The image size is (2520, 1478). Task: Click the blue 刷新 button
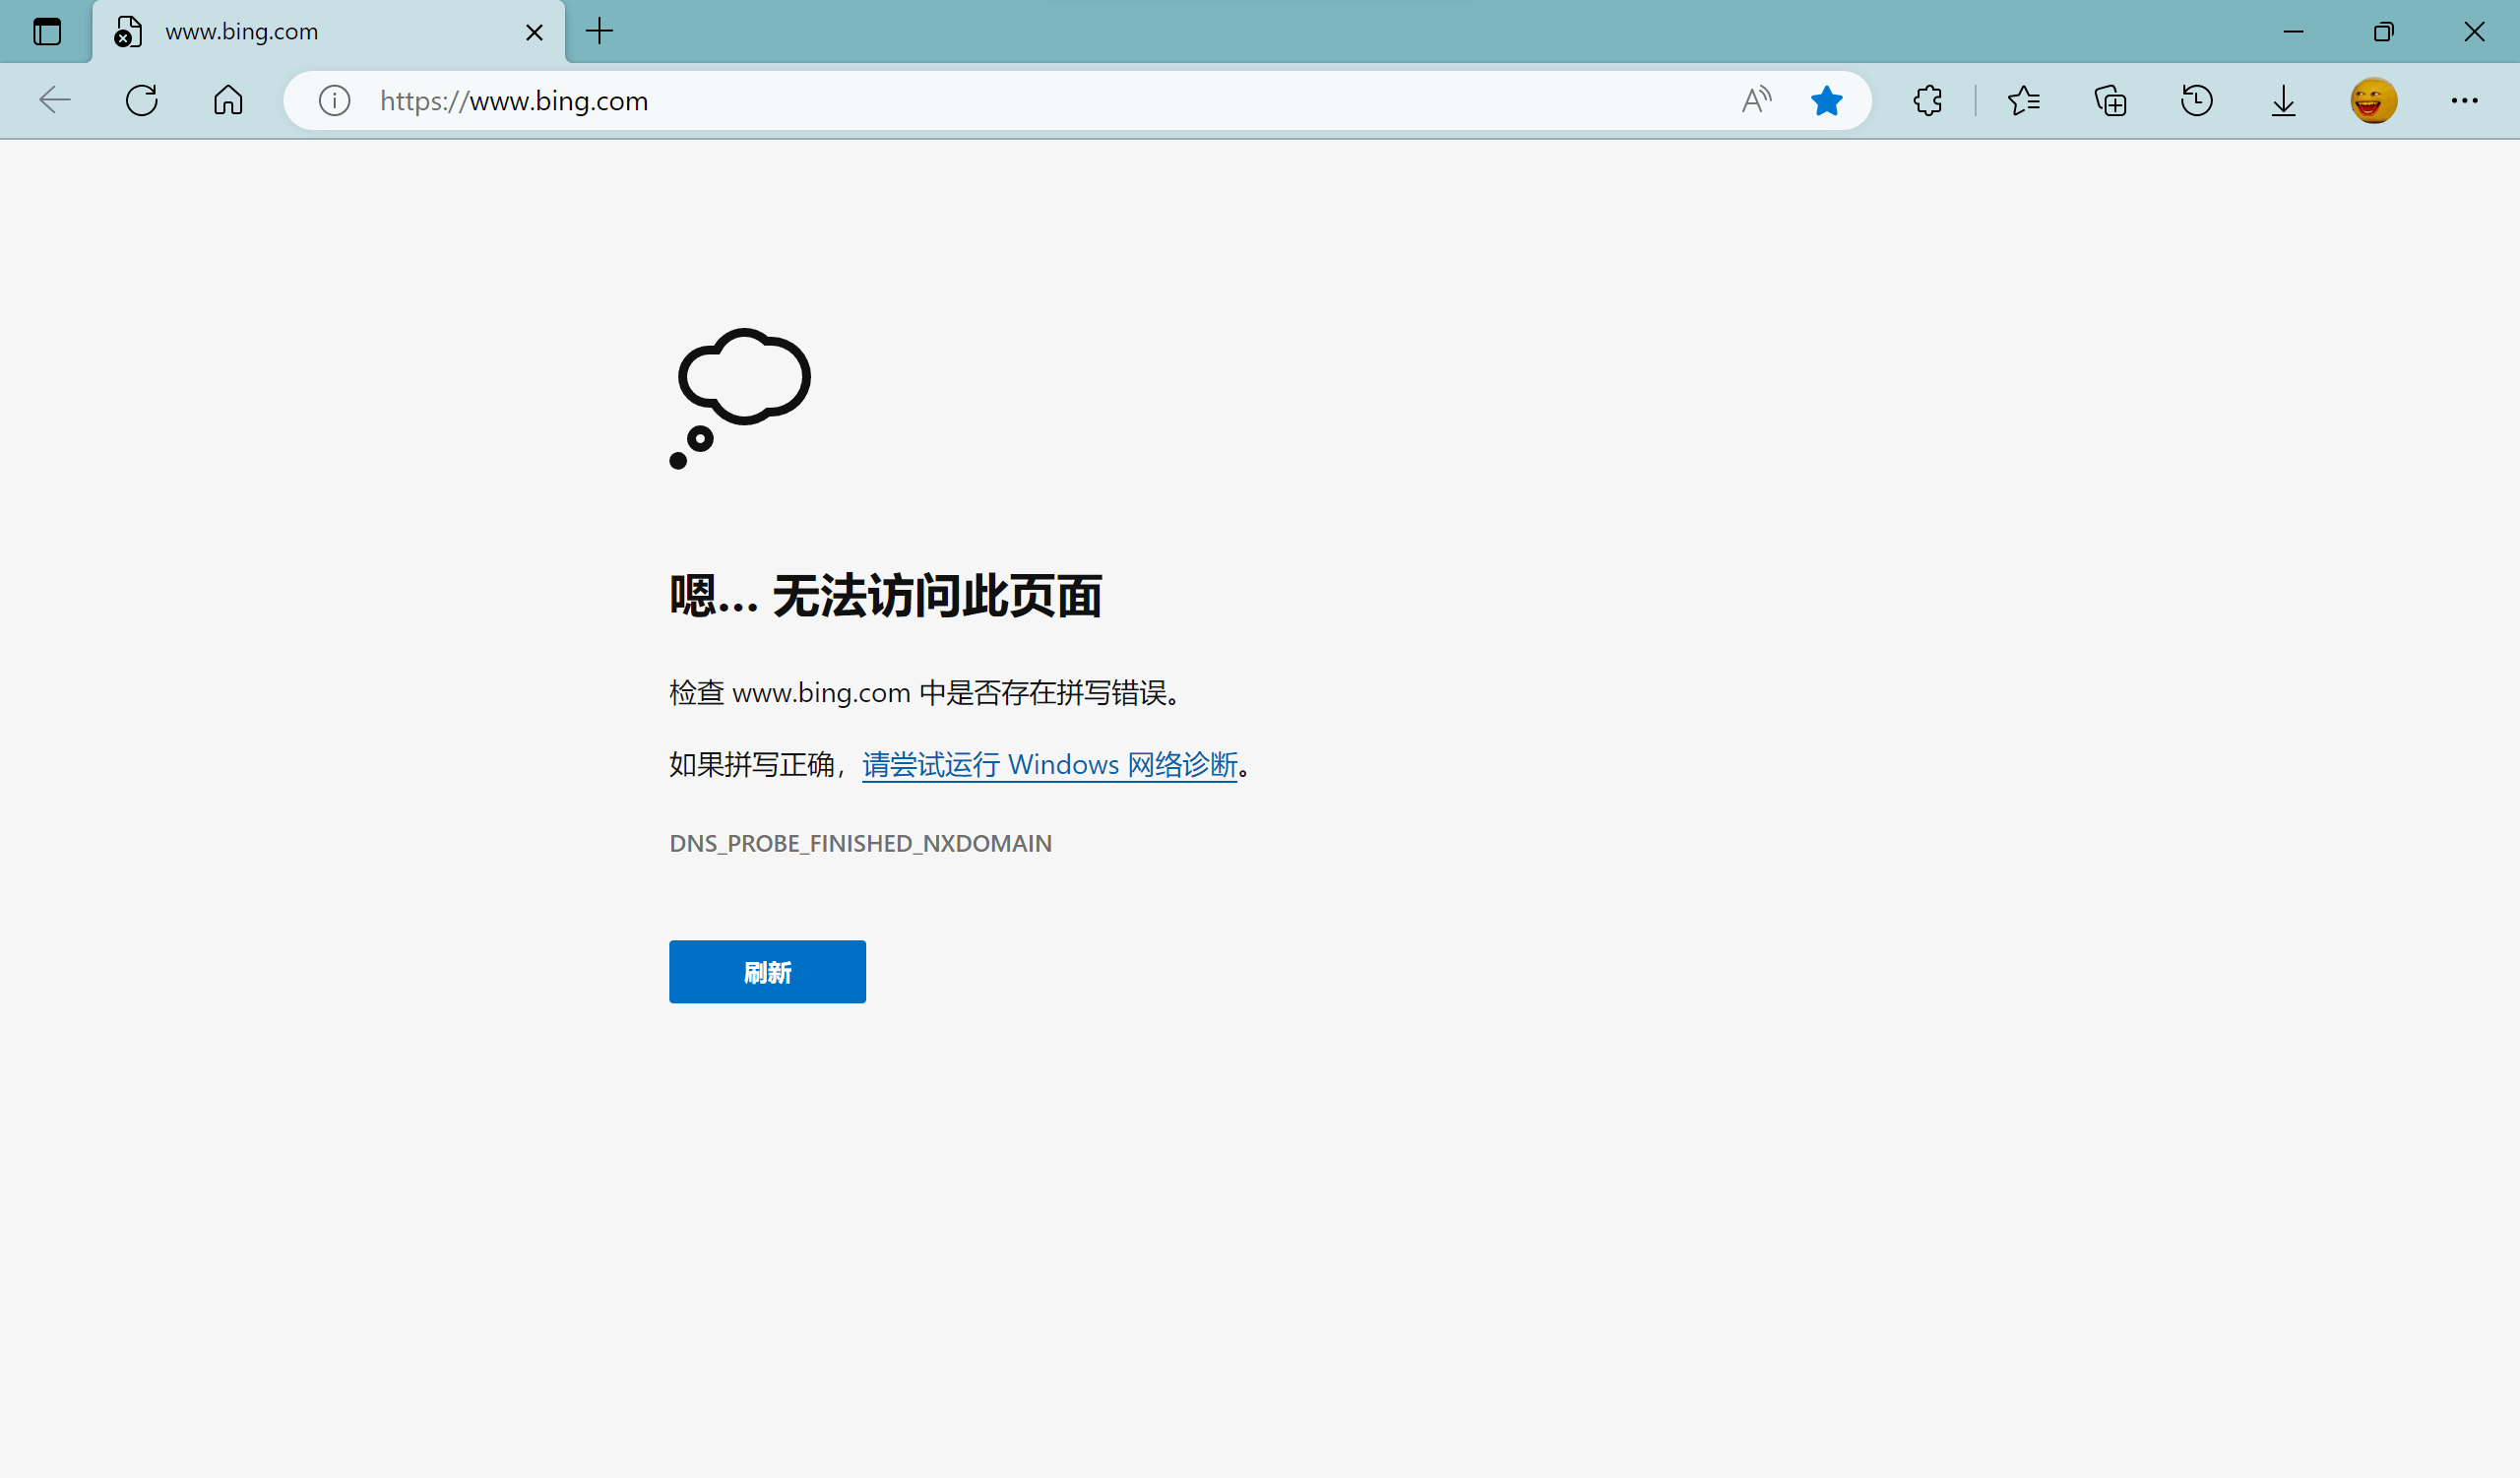point(767,971)
